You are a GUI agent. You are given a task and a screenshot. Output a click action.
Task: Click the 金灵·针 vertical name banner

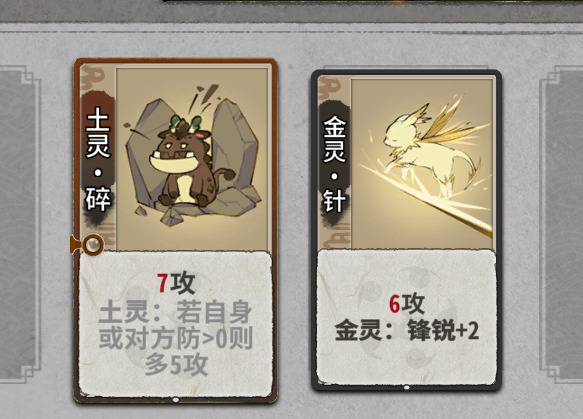tap(334, 164)
